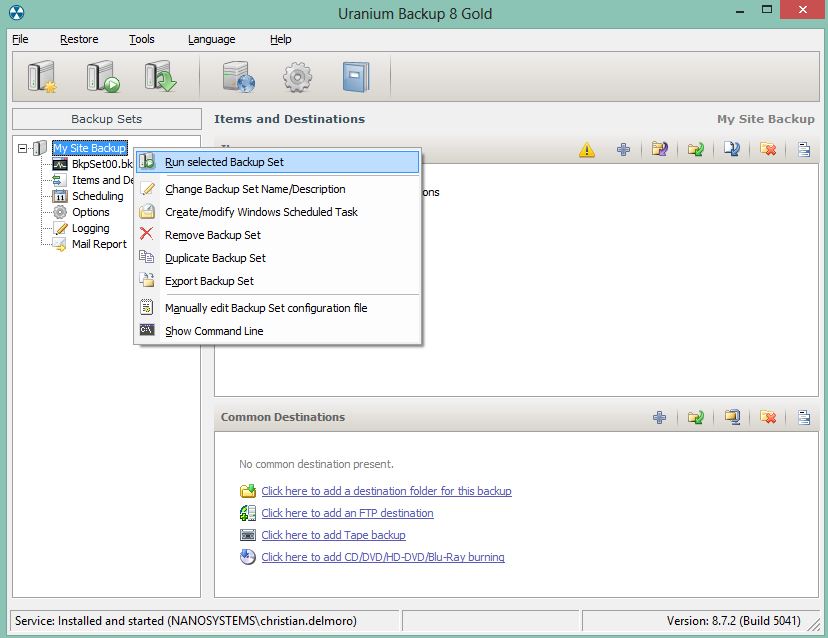Click the Service: Installed and started status text
The image size is (828, 638).
click(186, 621)
